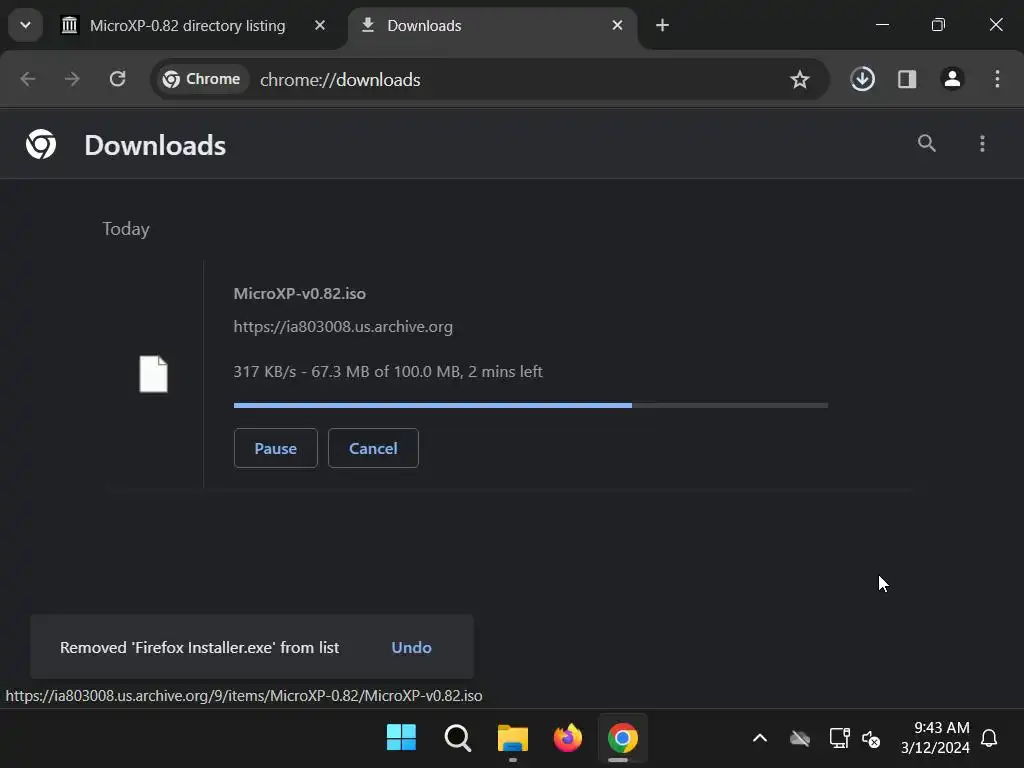Toggle the side panel icon
Screen dimensions: 1024x768
[906, 79]
